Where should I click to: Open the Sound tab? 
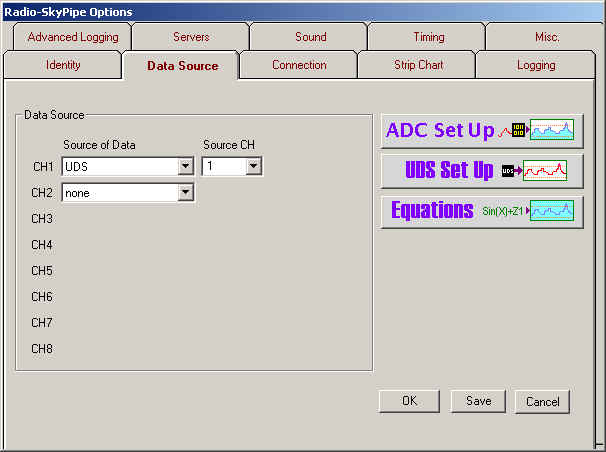310,37
